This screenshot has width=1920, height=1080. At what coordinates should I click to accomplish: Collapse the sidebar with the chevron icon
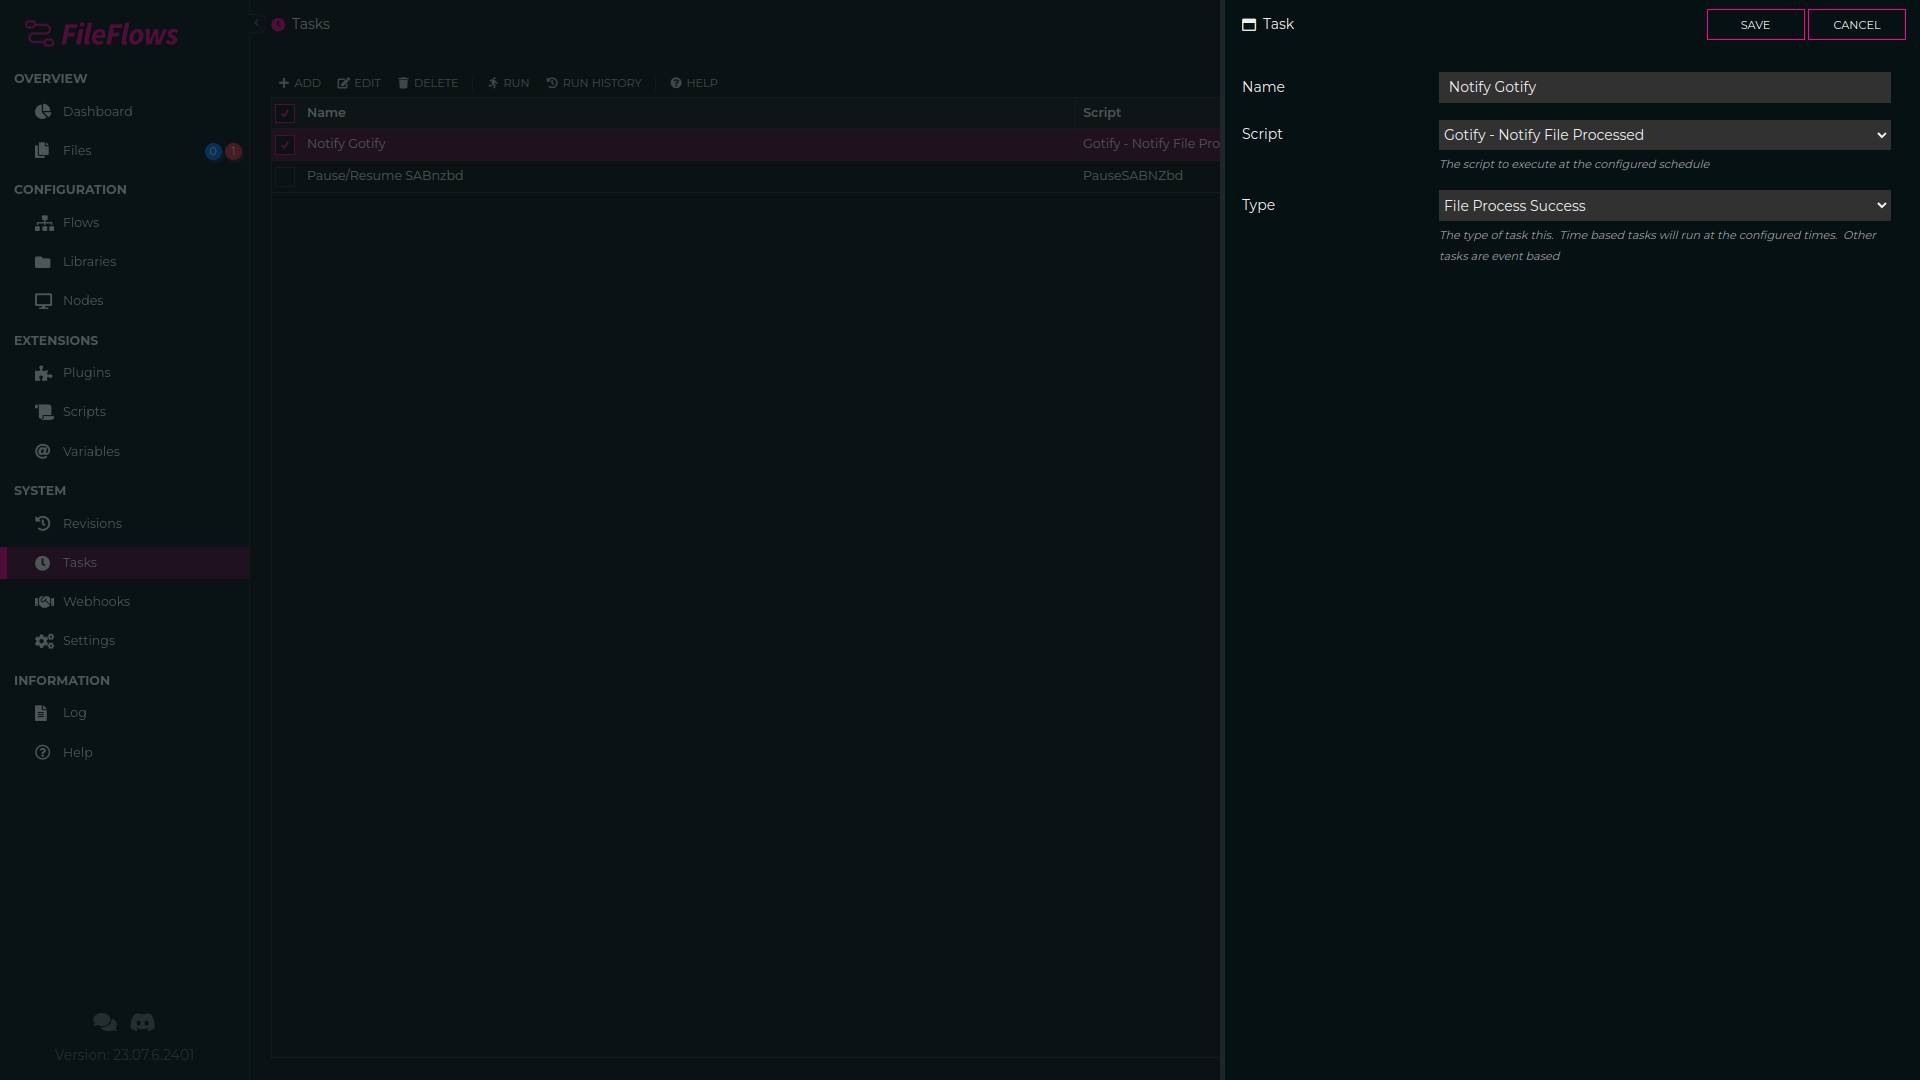point(257,23)
